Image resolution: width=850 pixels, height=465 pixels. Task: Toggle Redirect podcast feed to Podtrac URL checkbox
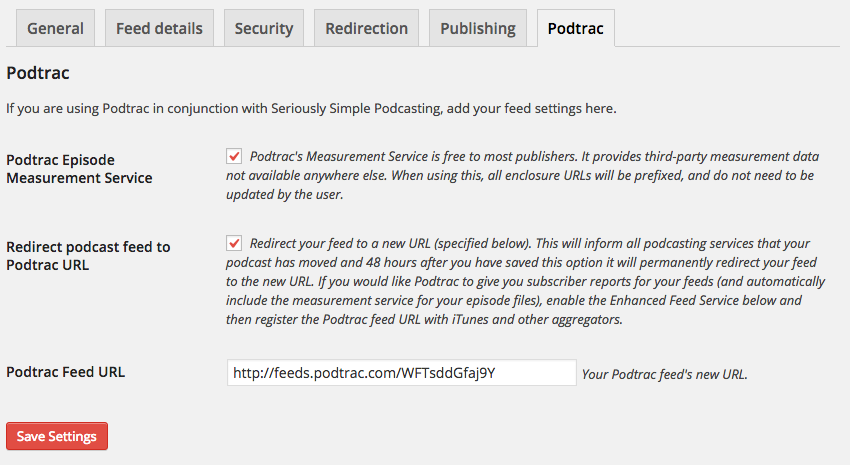(234, 243)
